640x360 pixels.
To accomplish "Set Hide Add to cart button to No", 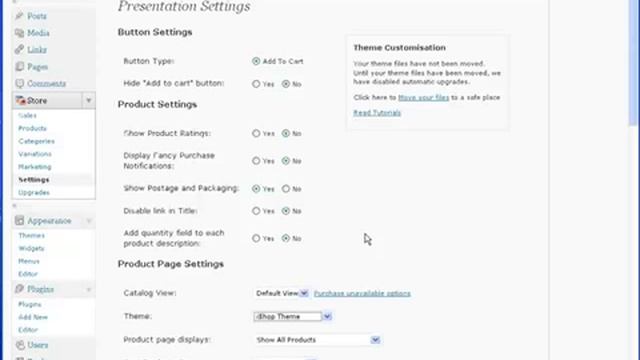I will point(286,84).
